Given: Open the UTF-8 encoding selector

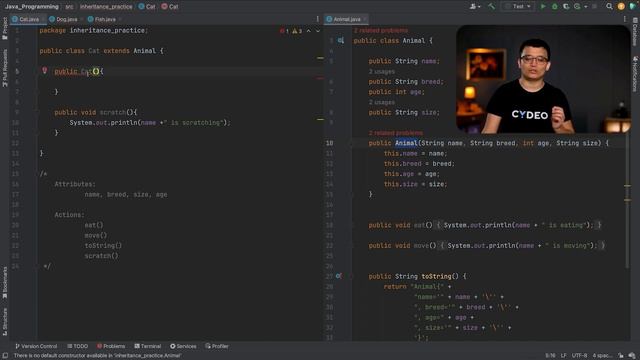Looking at the screenshot, I should click(x=579, y=356).
